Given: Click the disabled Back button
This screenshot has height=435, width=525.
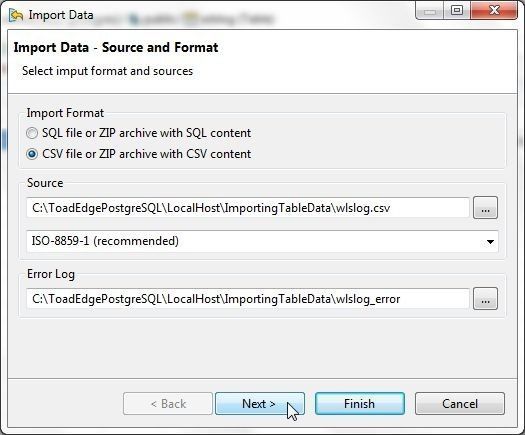Looking at the screenshot, I should coord(168,404).
